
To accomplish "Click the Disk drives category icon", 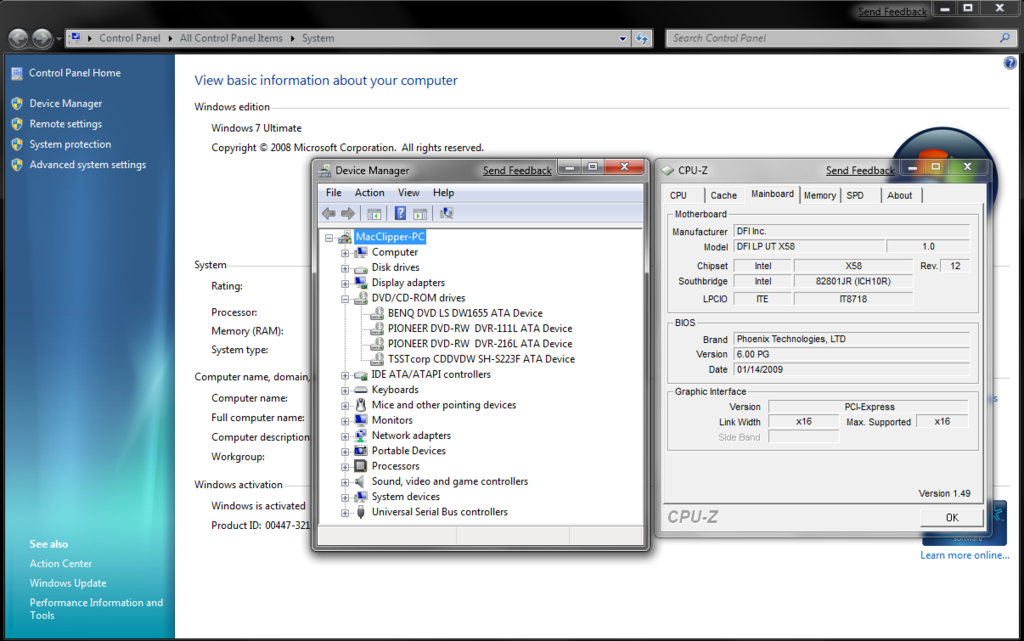I will 360,268.
